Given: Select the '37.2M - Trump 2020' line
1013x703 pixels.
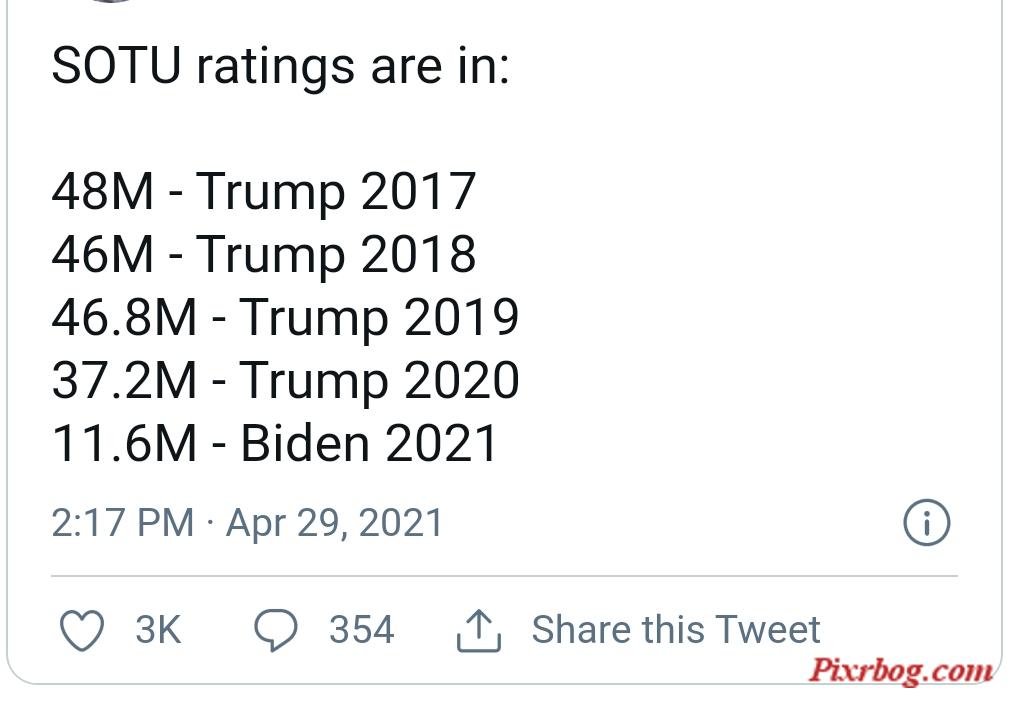Looking at the screenshot, I should [x=286, y=380].
